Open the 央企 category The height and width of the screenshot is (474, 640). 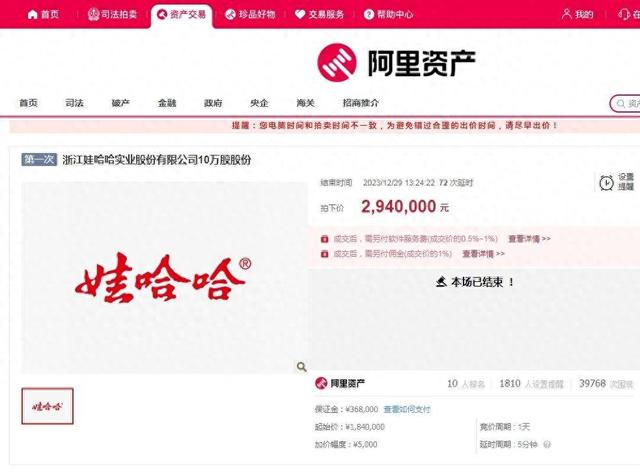(x=259, y=103)
